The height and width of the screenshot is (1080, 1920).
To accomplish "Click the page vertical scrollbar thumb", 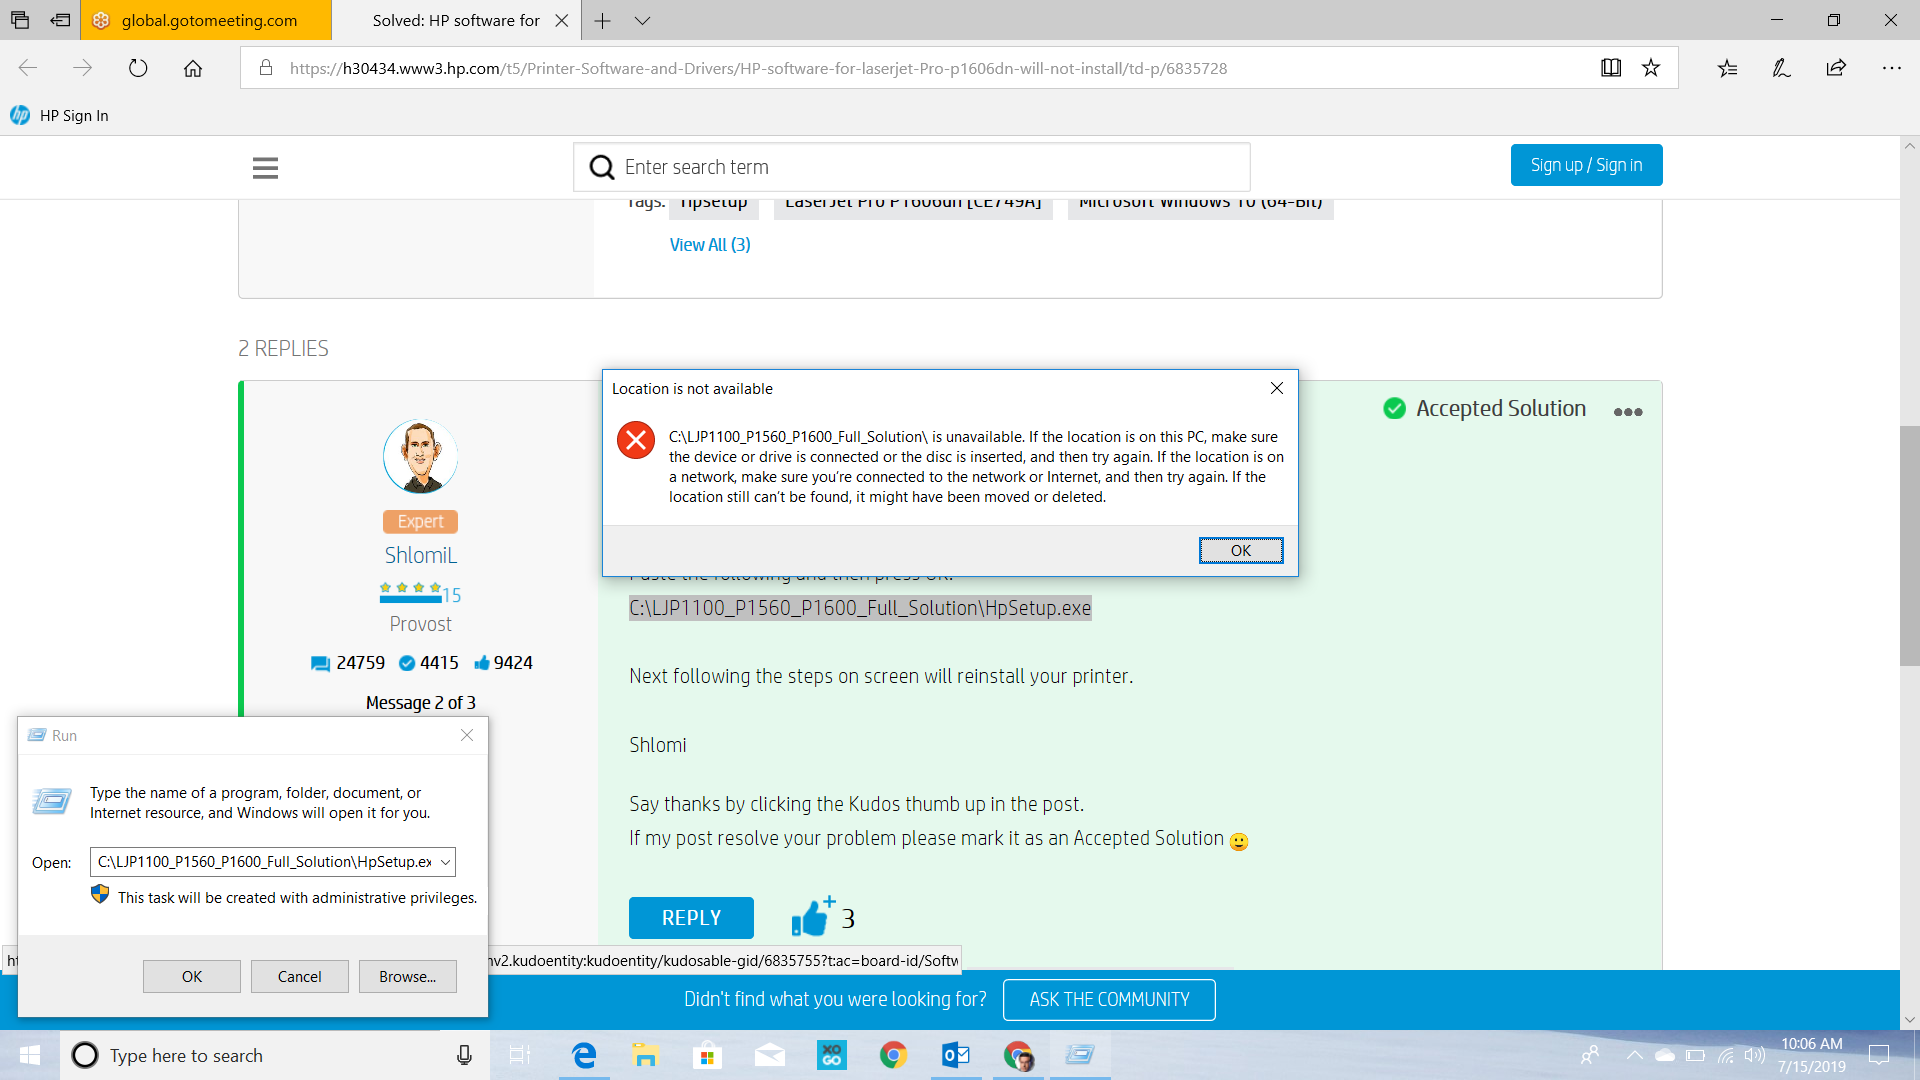I will [x=1910, y=546].
